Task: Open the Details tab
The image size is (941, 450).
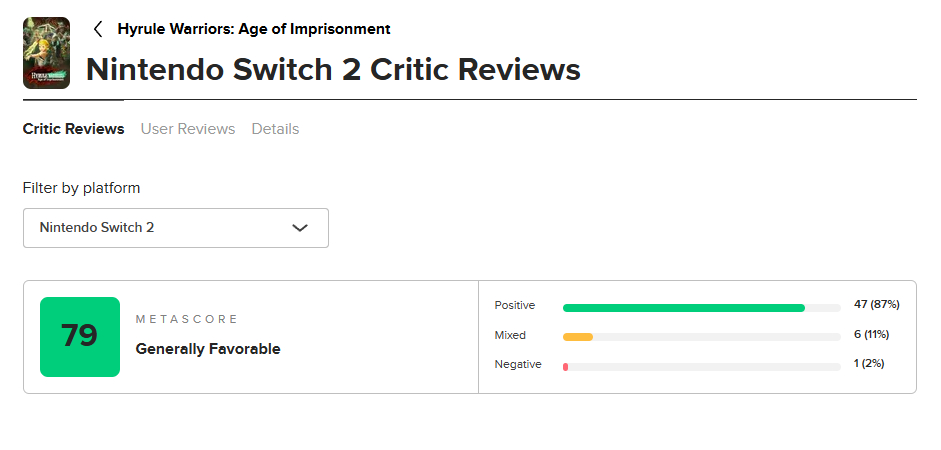Action: pos(275,129)
